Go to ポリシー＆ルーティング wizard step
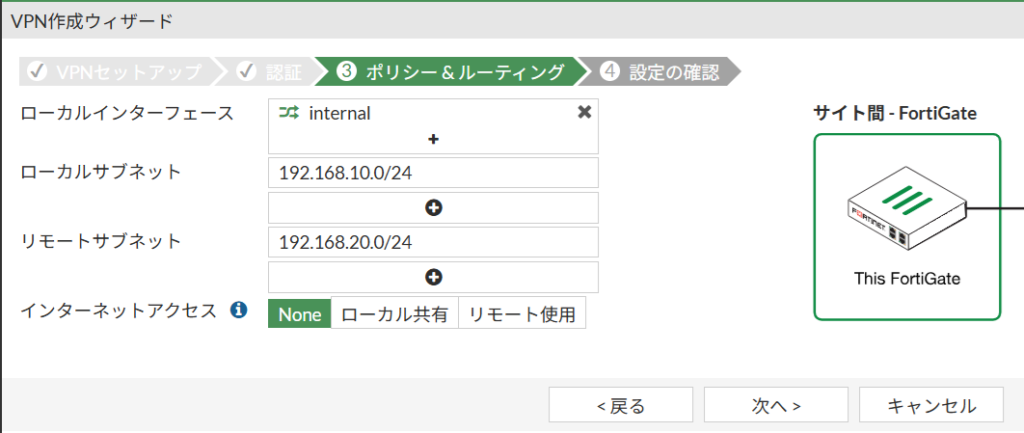This screenshot has width=1024, height=433. (450, 72)
